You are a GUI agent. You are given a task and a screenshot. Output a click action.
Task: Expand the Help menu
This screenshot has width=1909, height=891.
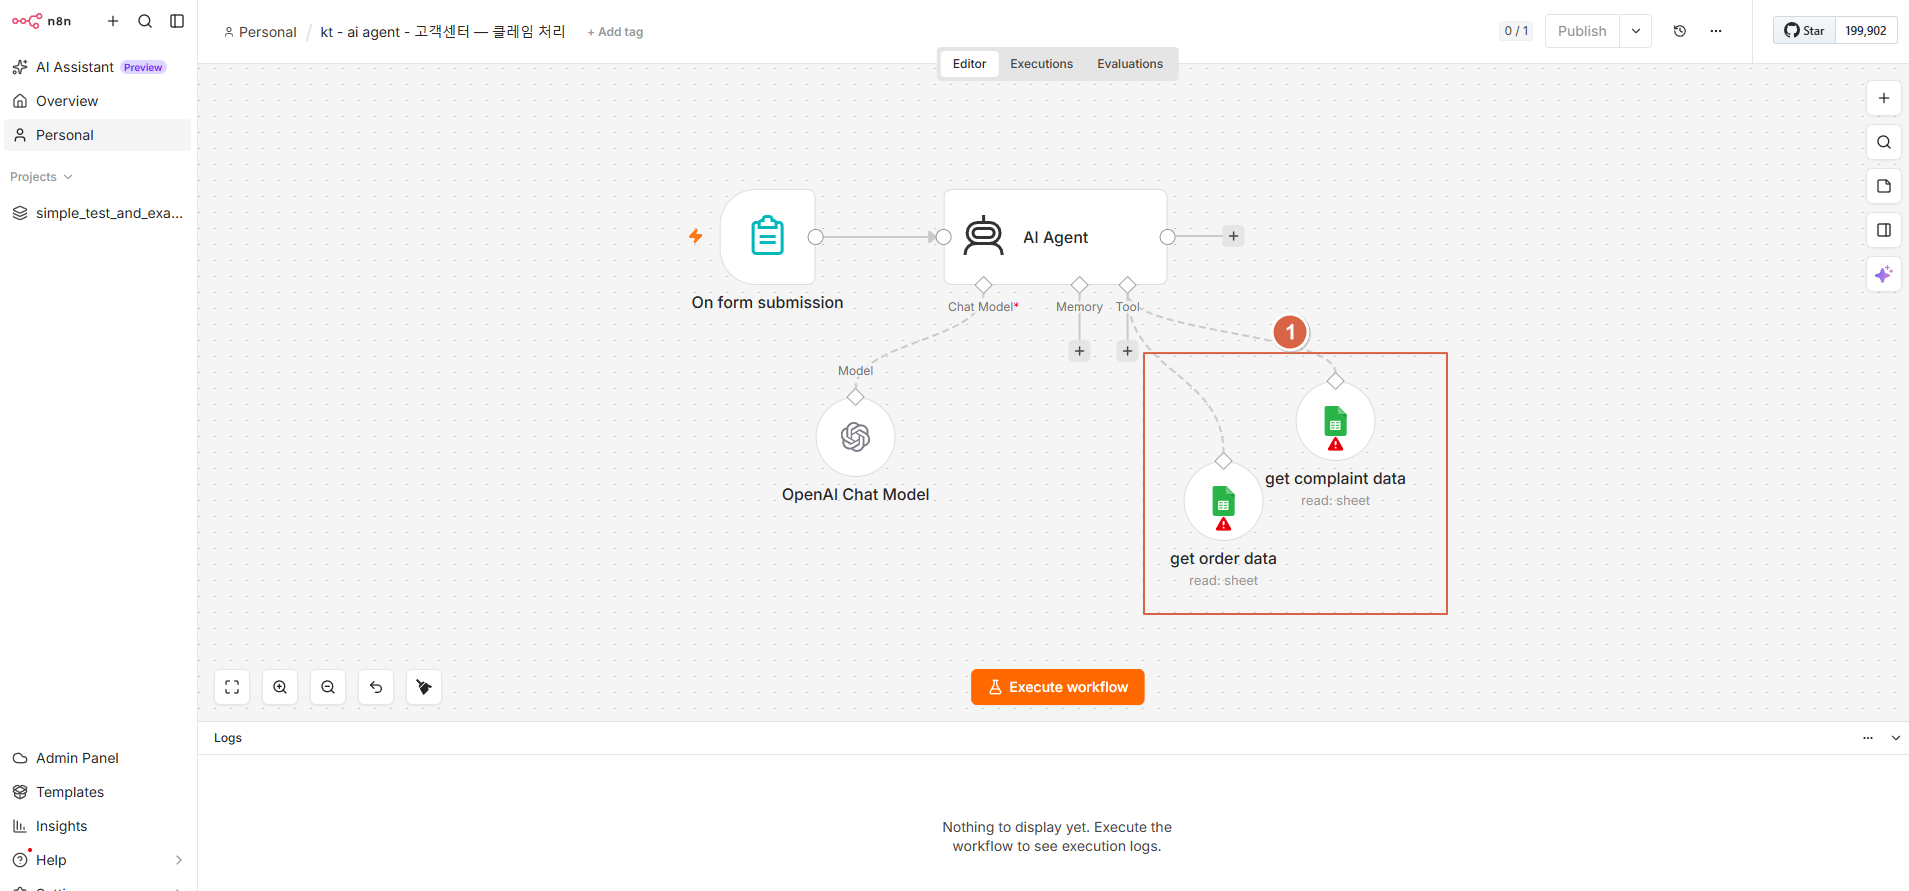(97, 860)
